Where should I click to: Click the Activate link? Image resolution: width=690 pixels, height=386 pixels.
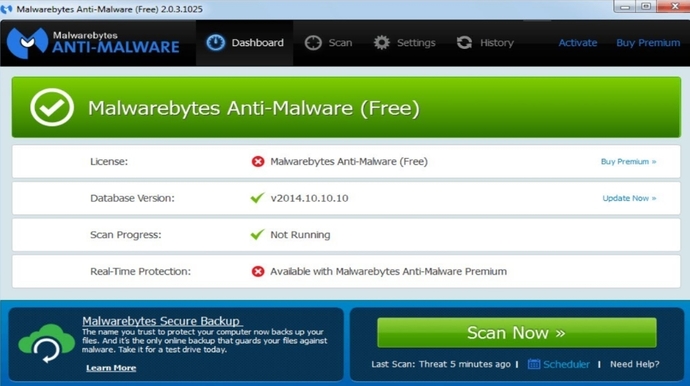578,43
